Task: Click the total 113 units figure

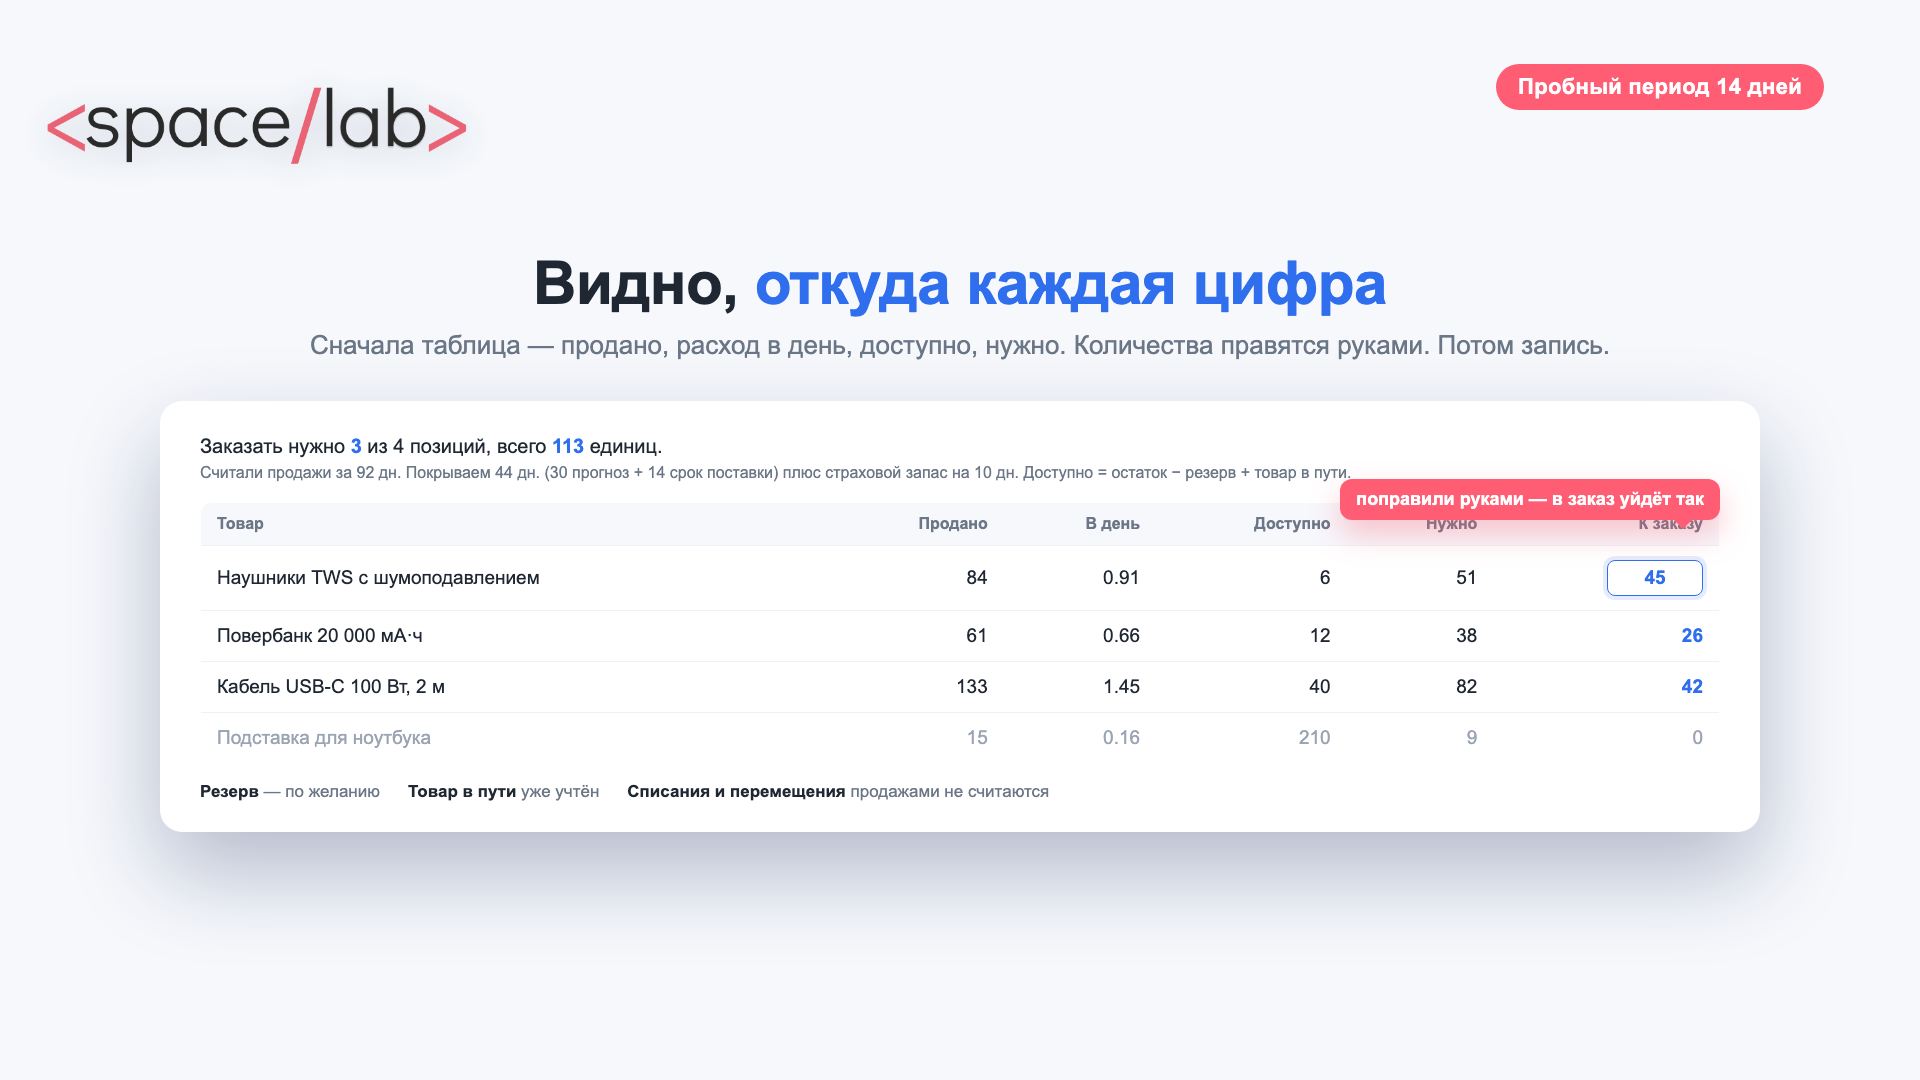Action: (x=568, y=447)
